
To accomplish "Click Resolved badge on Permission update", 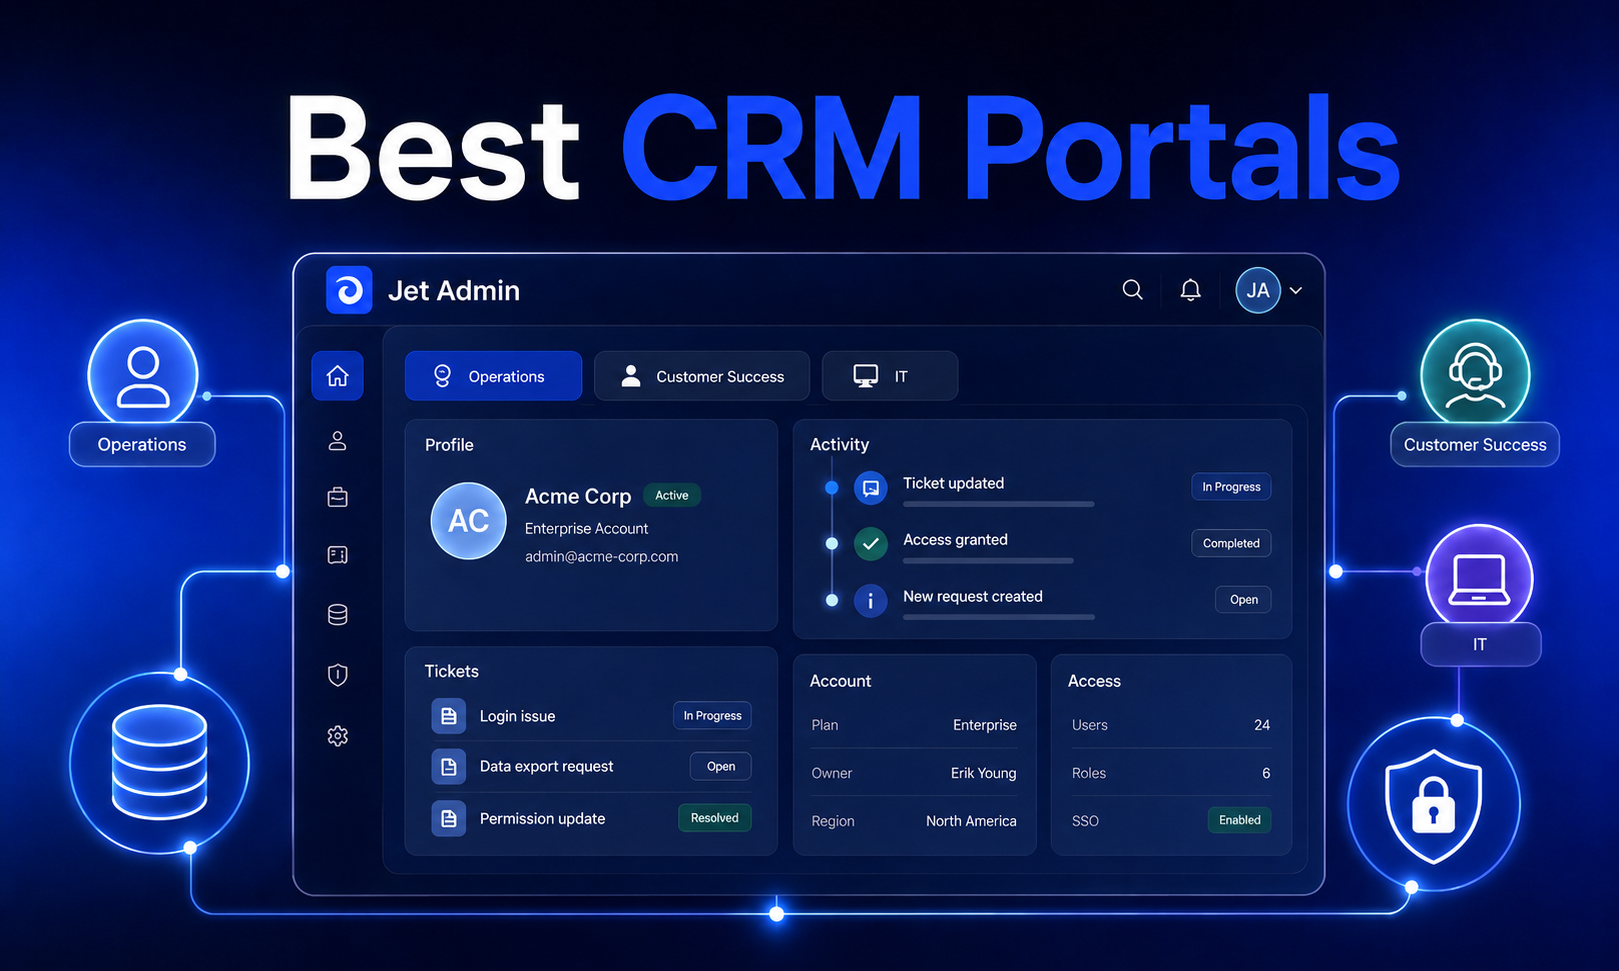I will (x=715, y=818).
